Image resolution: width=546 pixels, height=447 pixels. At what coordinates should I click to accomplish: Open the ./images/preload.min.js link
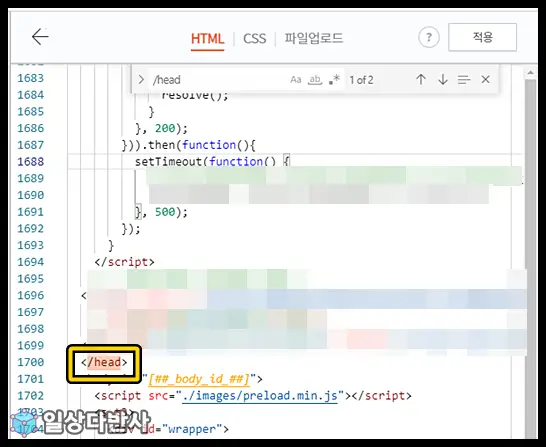(x=260, y=396)
